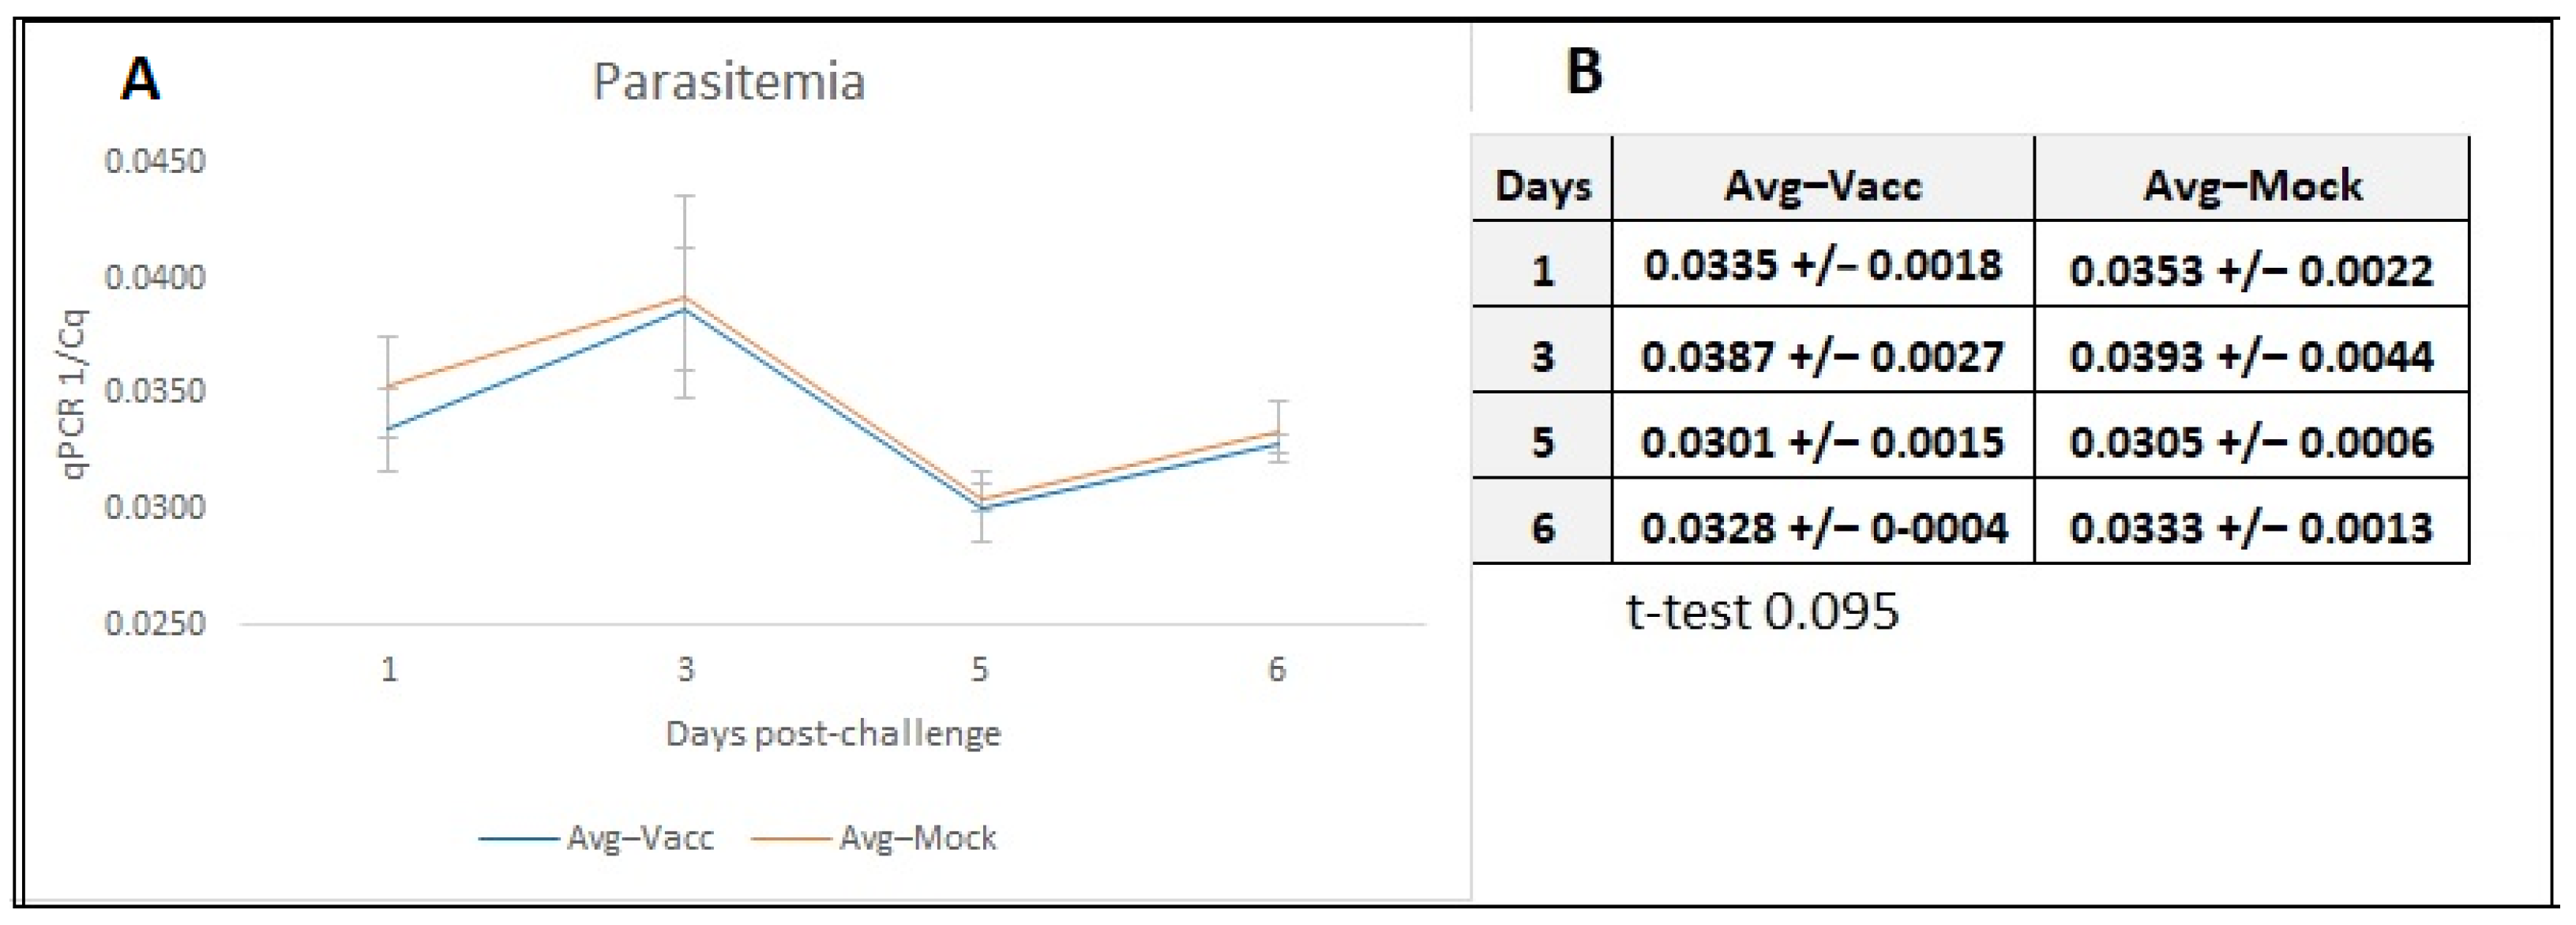The width and height of the screenshot is (2576, 925).
Task: Click the Avg–Mock table column header
Action: [x=2252, y=186]
